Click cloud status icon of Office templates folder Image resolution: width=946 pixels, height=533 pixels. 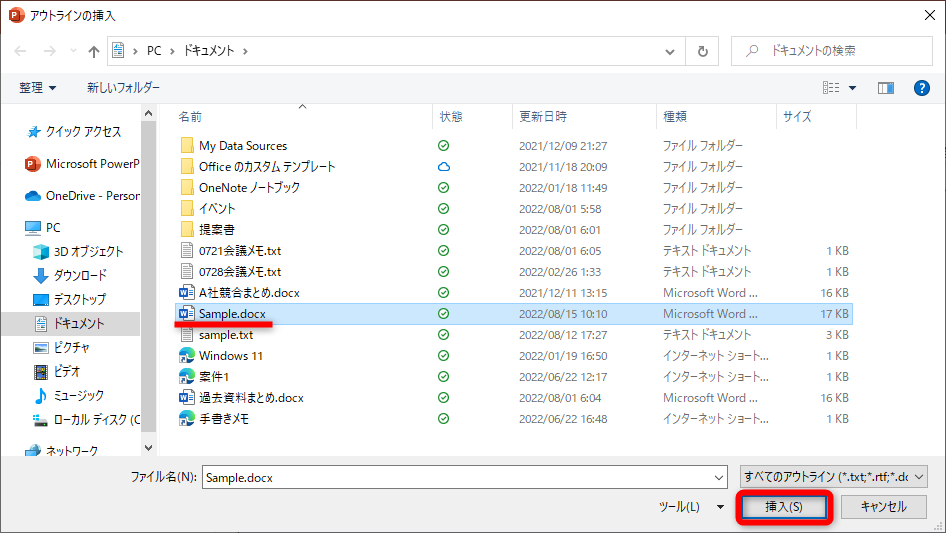(x=443, y=167)
